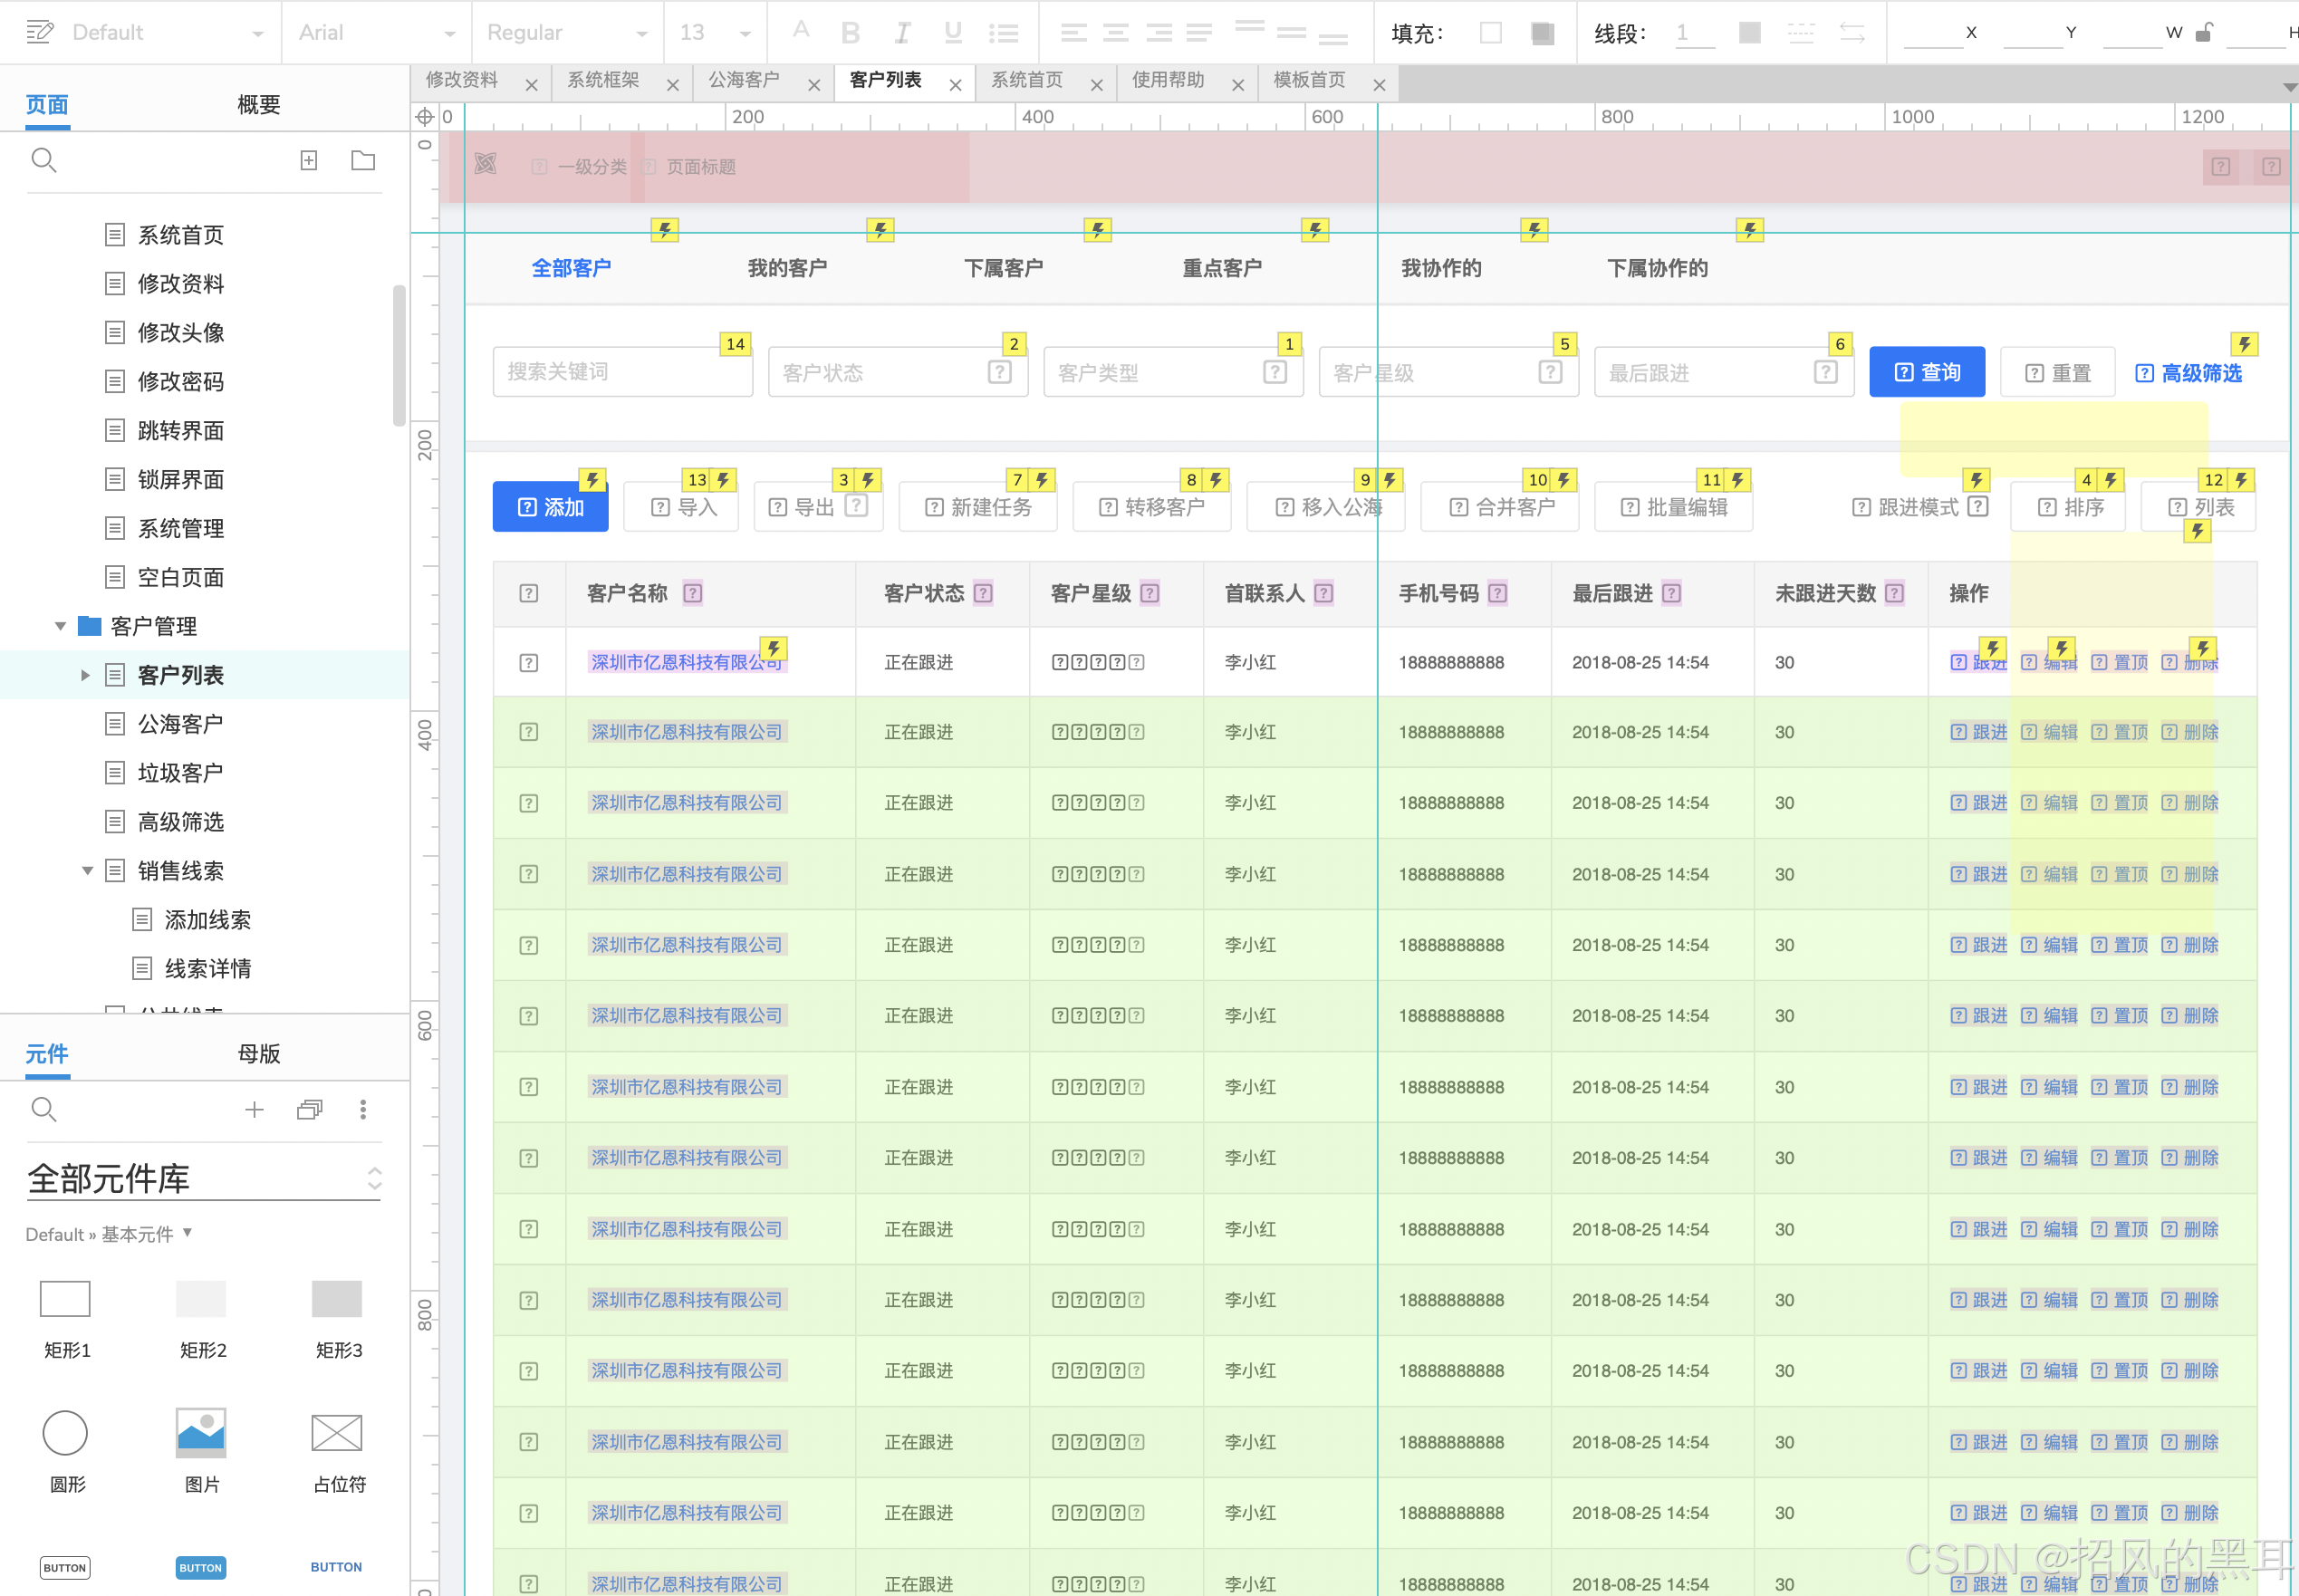Click the Italic formatting icon

(902, 33)
